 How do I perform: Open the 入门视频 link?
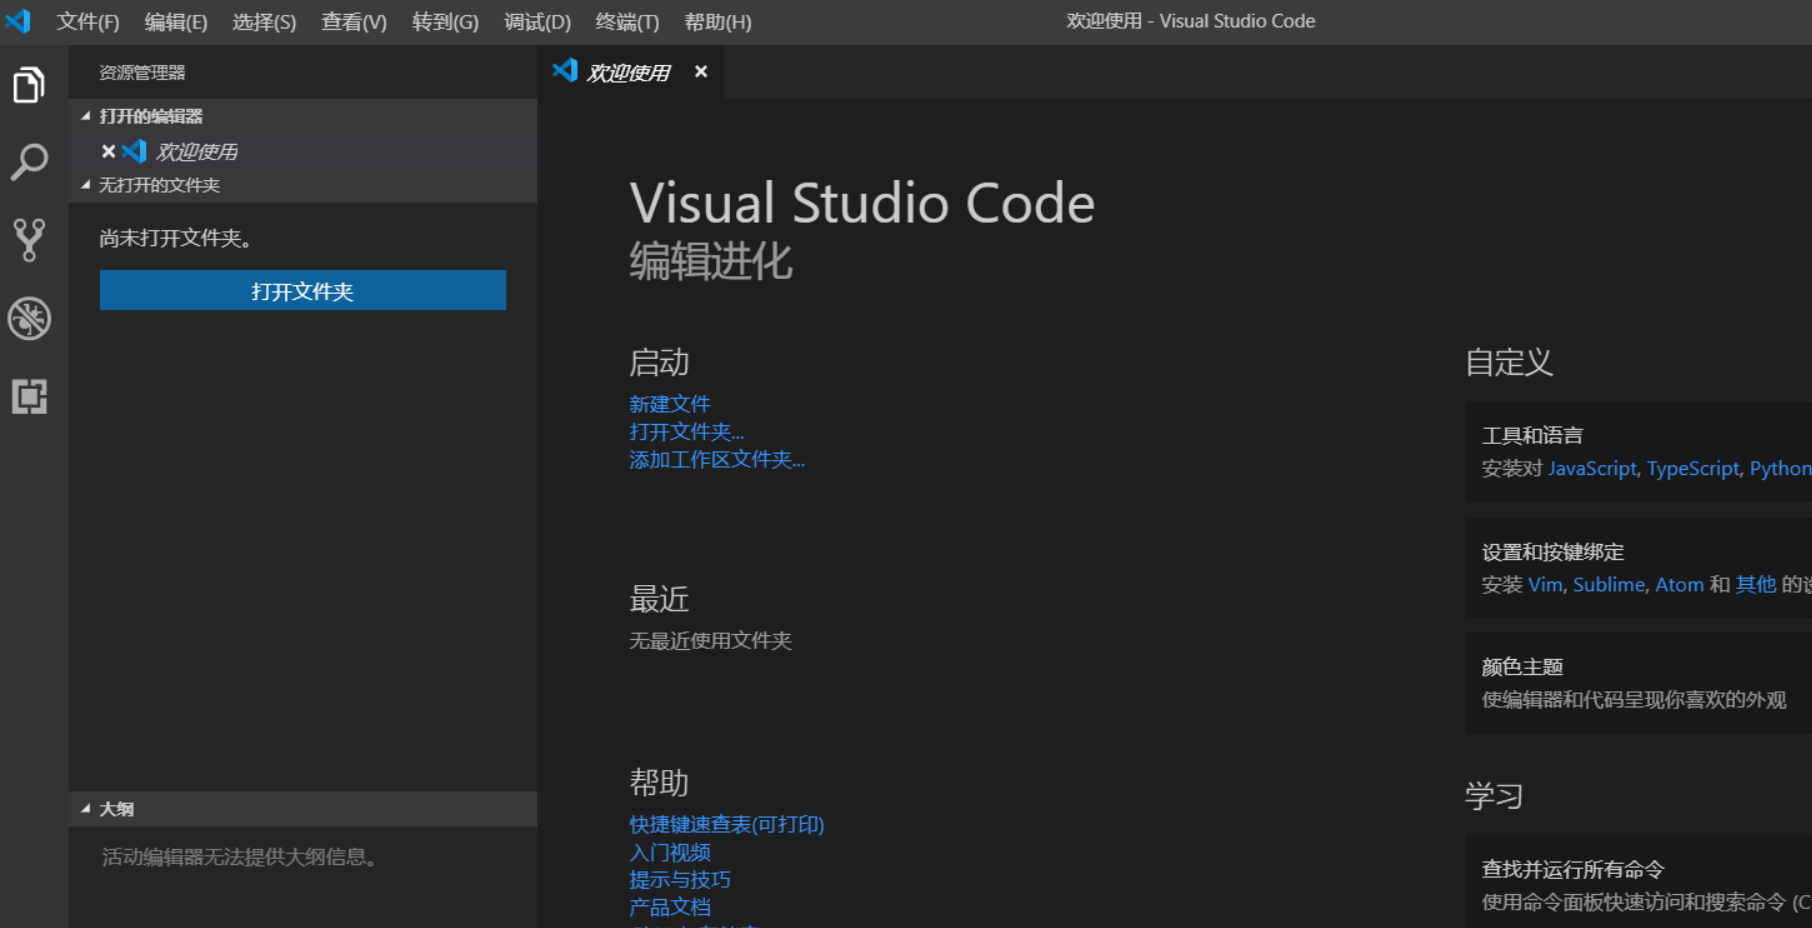(x=670, y=852)
